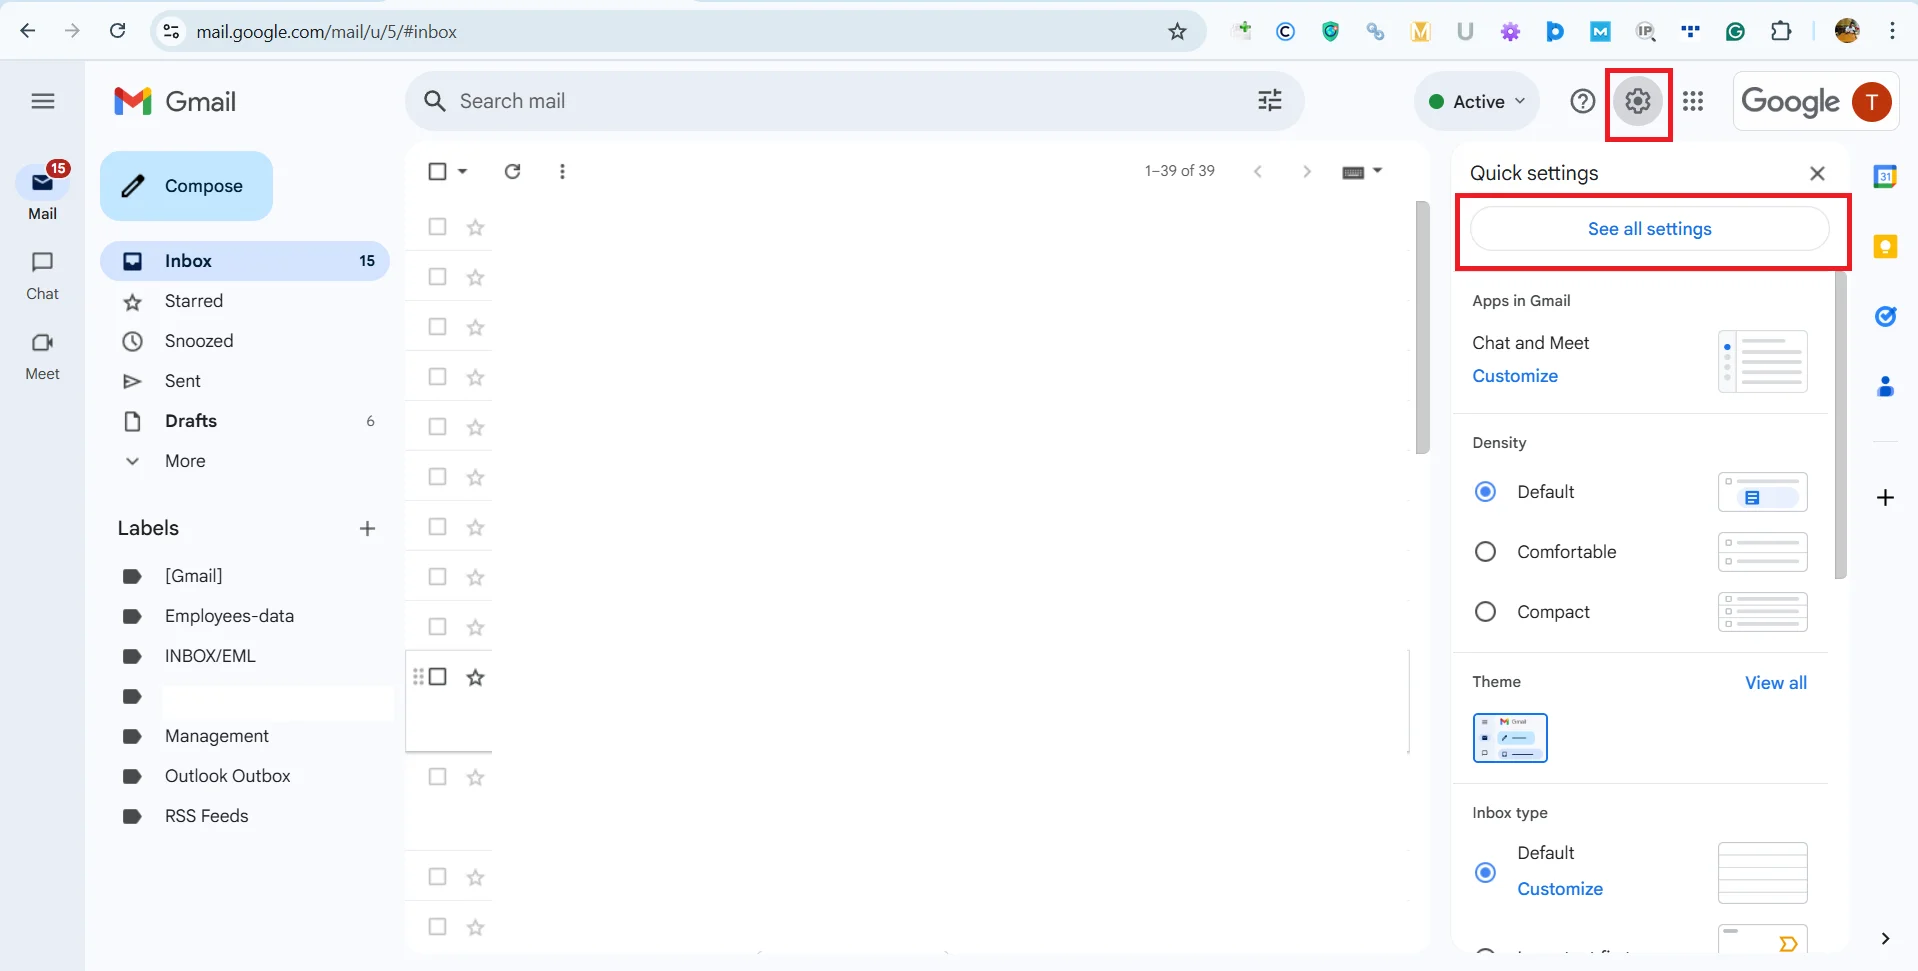Click the Gmail logo
The image size is (1918, 971).
[175, 101]
